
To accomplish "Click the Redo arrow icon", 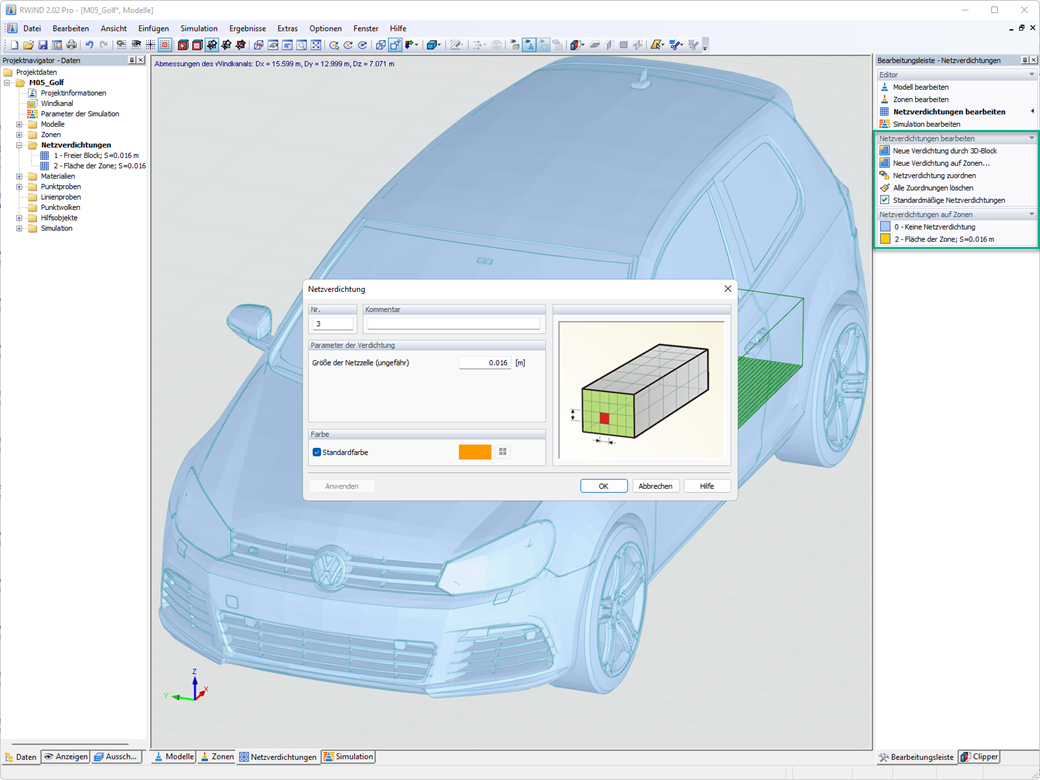I will point(103,45).
